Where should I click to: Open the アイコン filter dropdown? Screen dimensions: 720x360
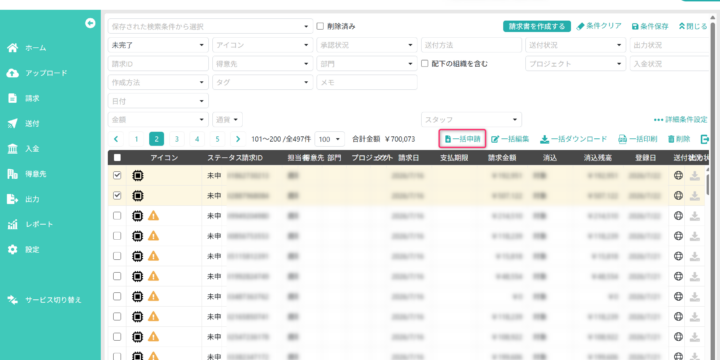point(263,45)
